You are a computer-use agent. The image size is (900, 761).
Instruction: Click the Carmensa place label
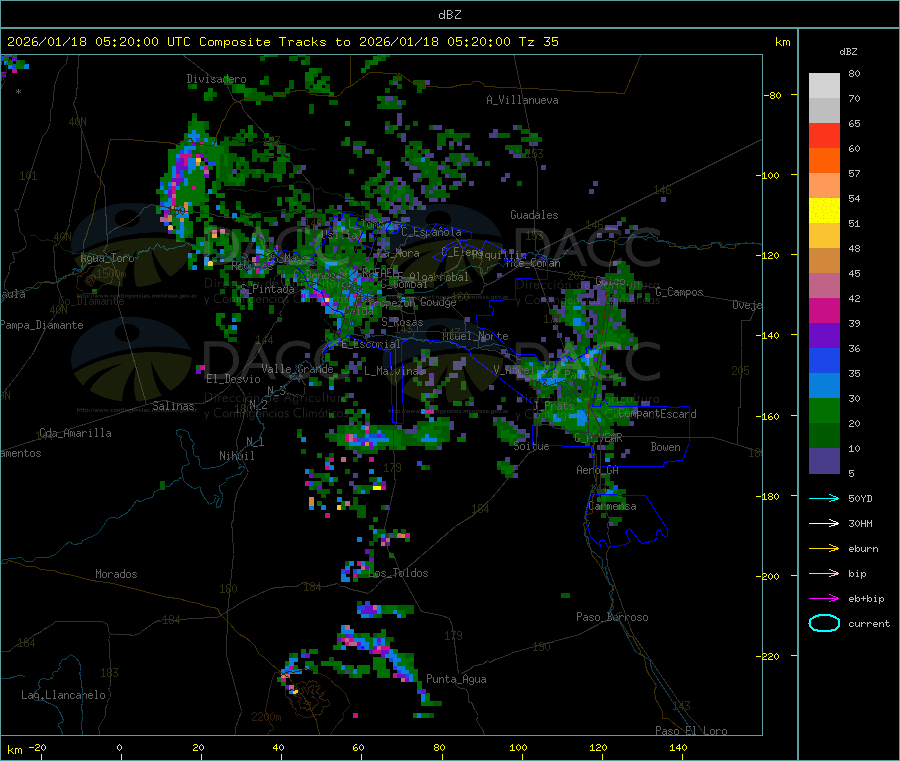click(x=612, y=506)
